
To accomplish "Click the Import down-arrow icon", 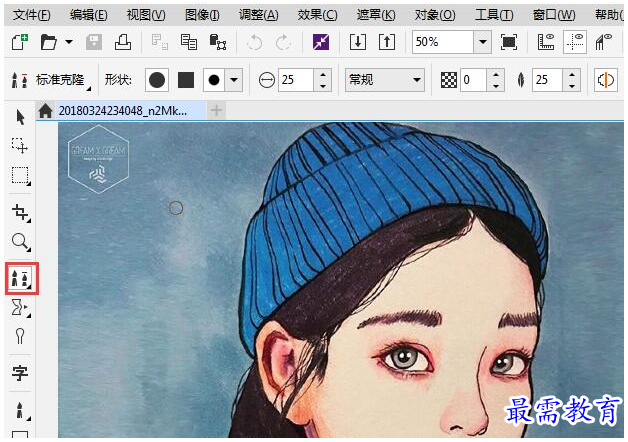I will click(358, 42).
